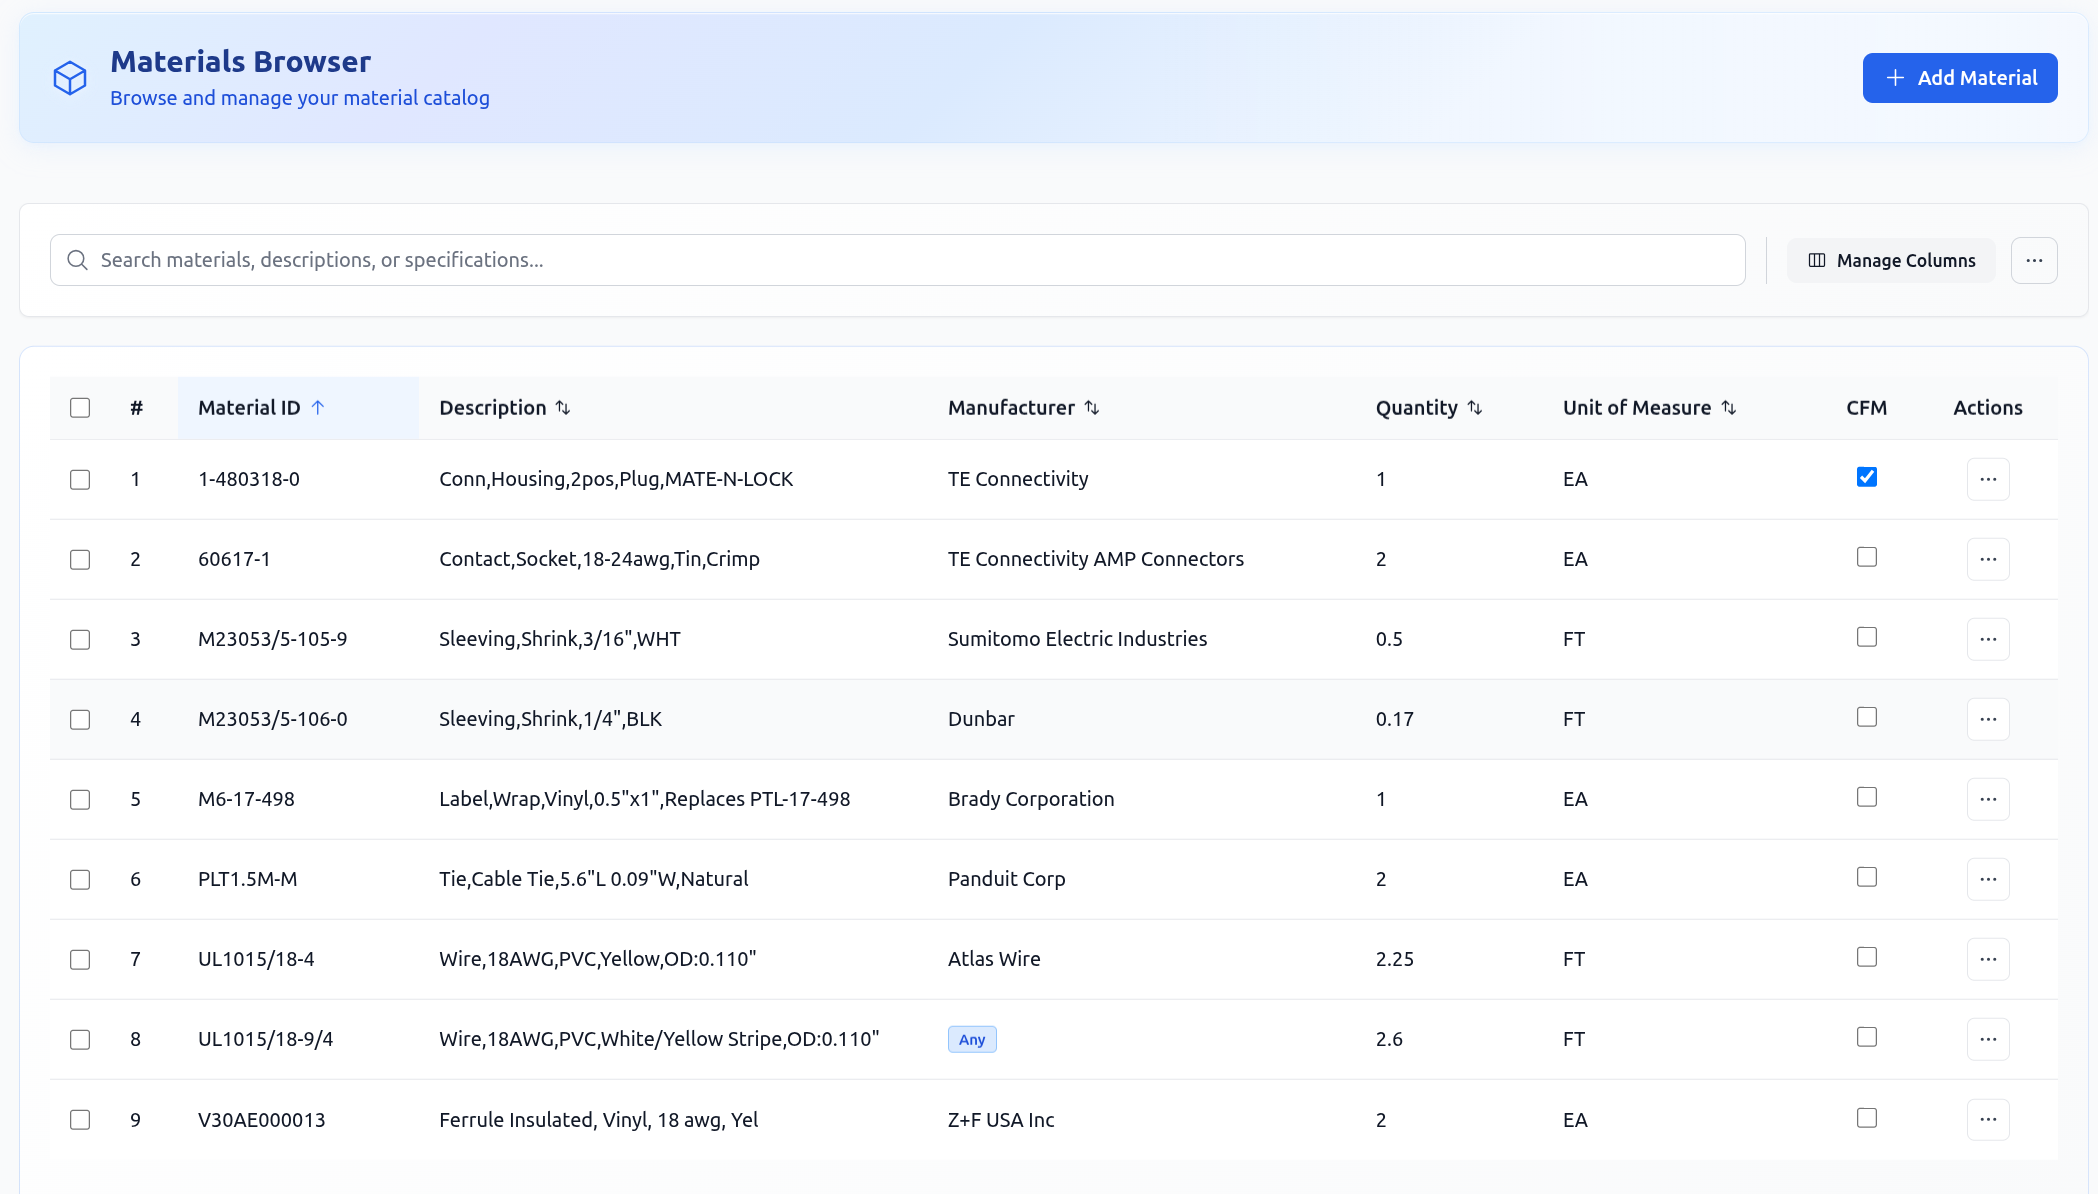Click the magnifier search icon
This screenshot has height=1194, width=2098.
77,260
